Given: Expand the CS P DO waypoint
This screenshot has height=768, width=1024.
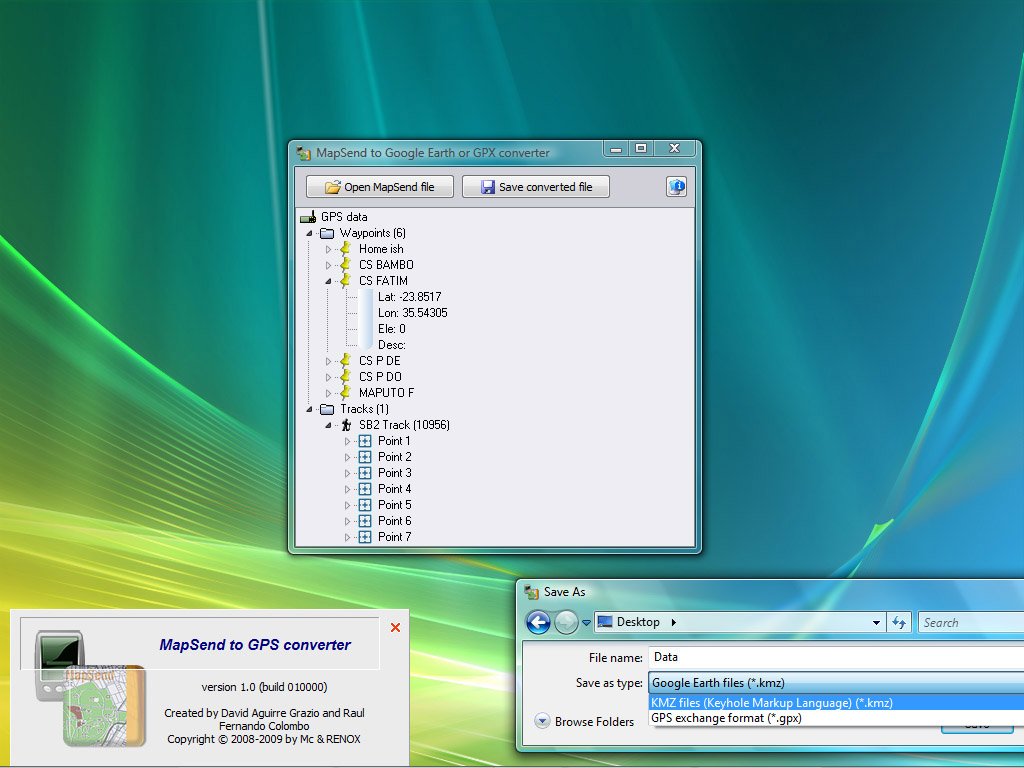Looking at the screenshot, I should (328, 377).
